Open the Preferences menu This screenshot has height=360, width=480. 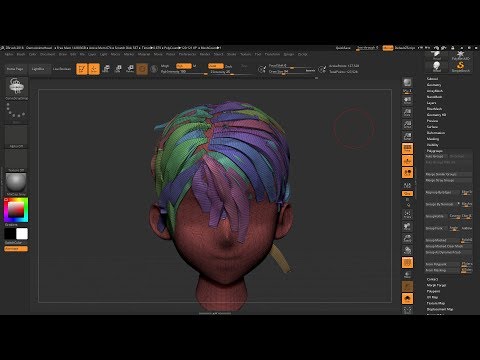[x=187, y=54]
